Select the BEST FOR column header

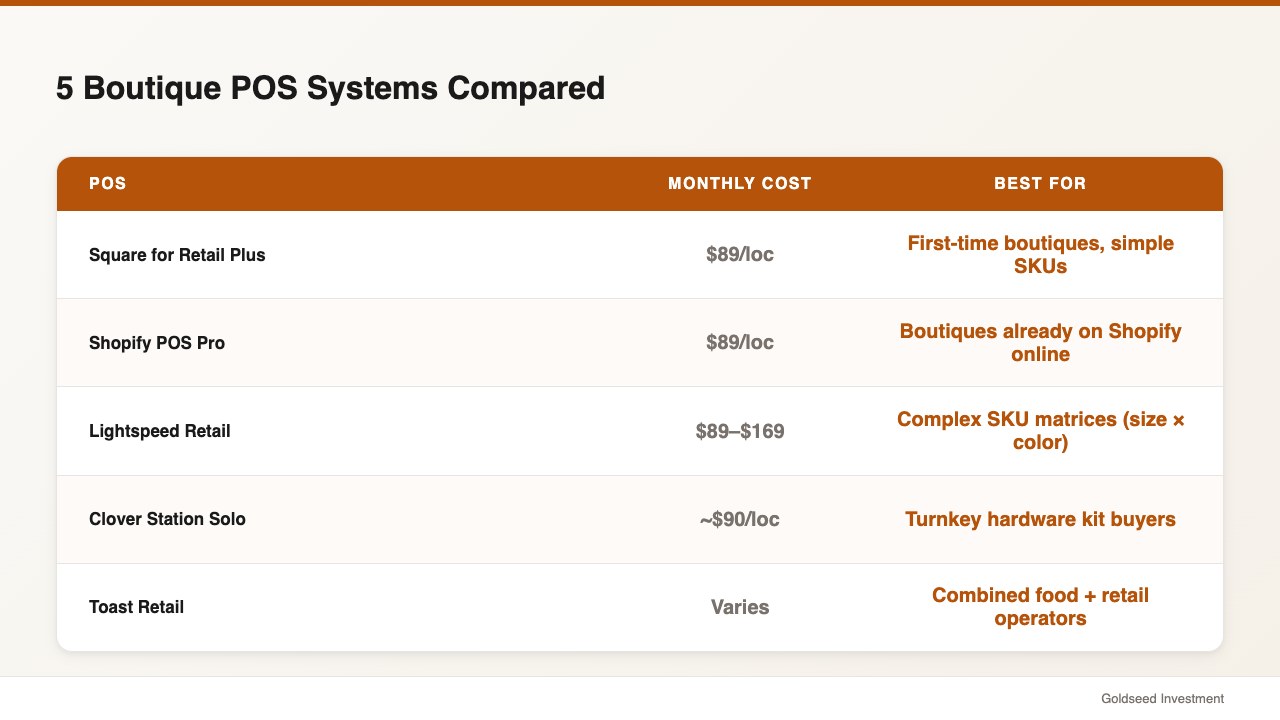point(1040,184)
